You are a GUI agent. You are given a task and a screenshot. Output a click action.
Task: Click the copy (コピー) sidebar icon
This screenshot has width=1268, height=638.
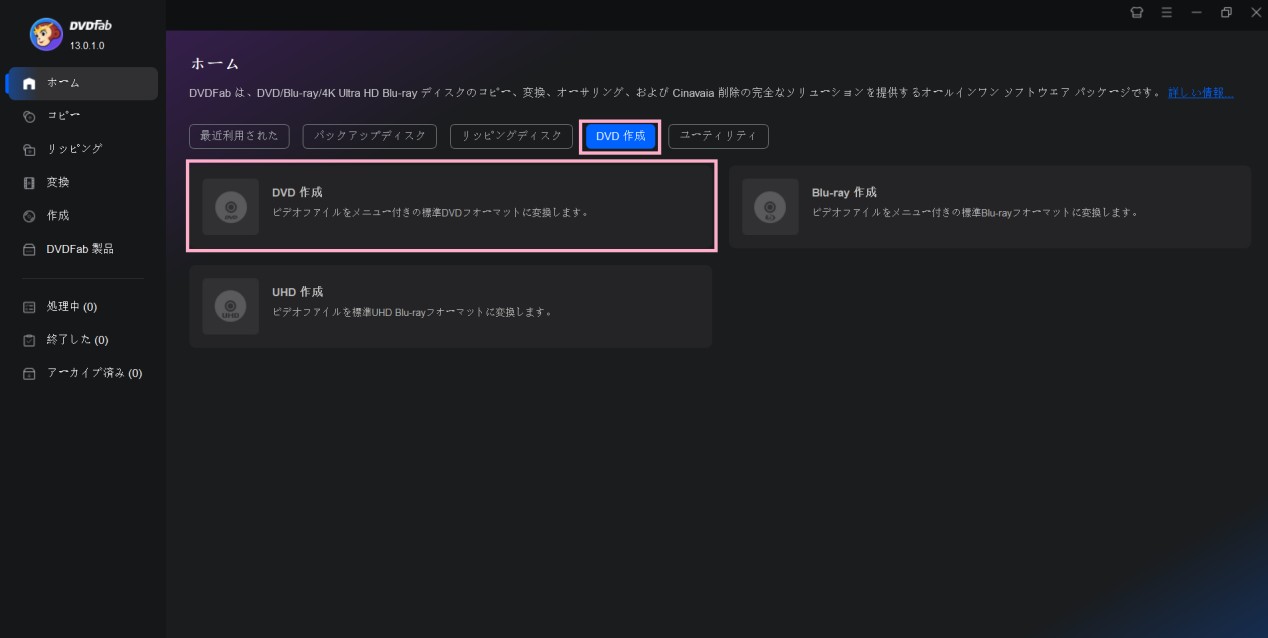[x=29, y=116]
